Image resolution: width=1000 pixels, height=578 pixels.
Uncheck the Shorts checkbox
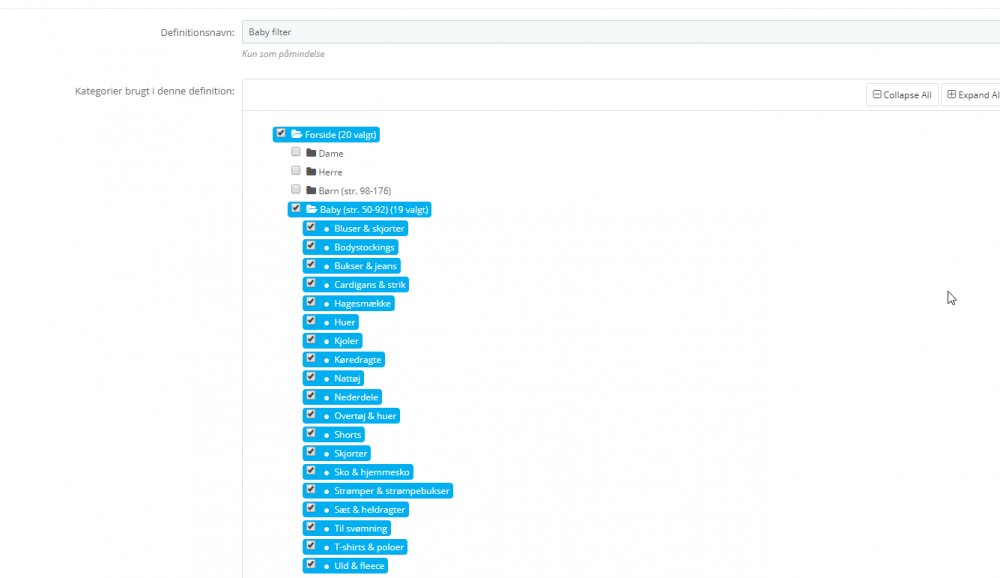click(311, 433)
